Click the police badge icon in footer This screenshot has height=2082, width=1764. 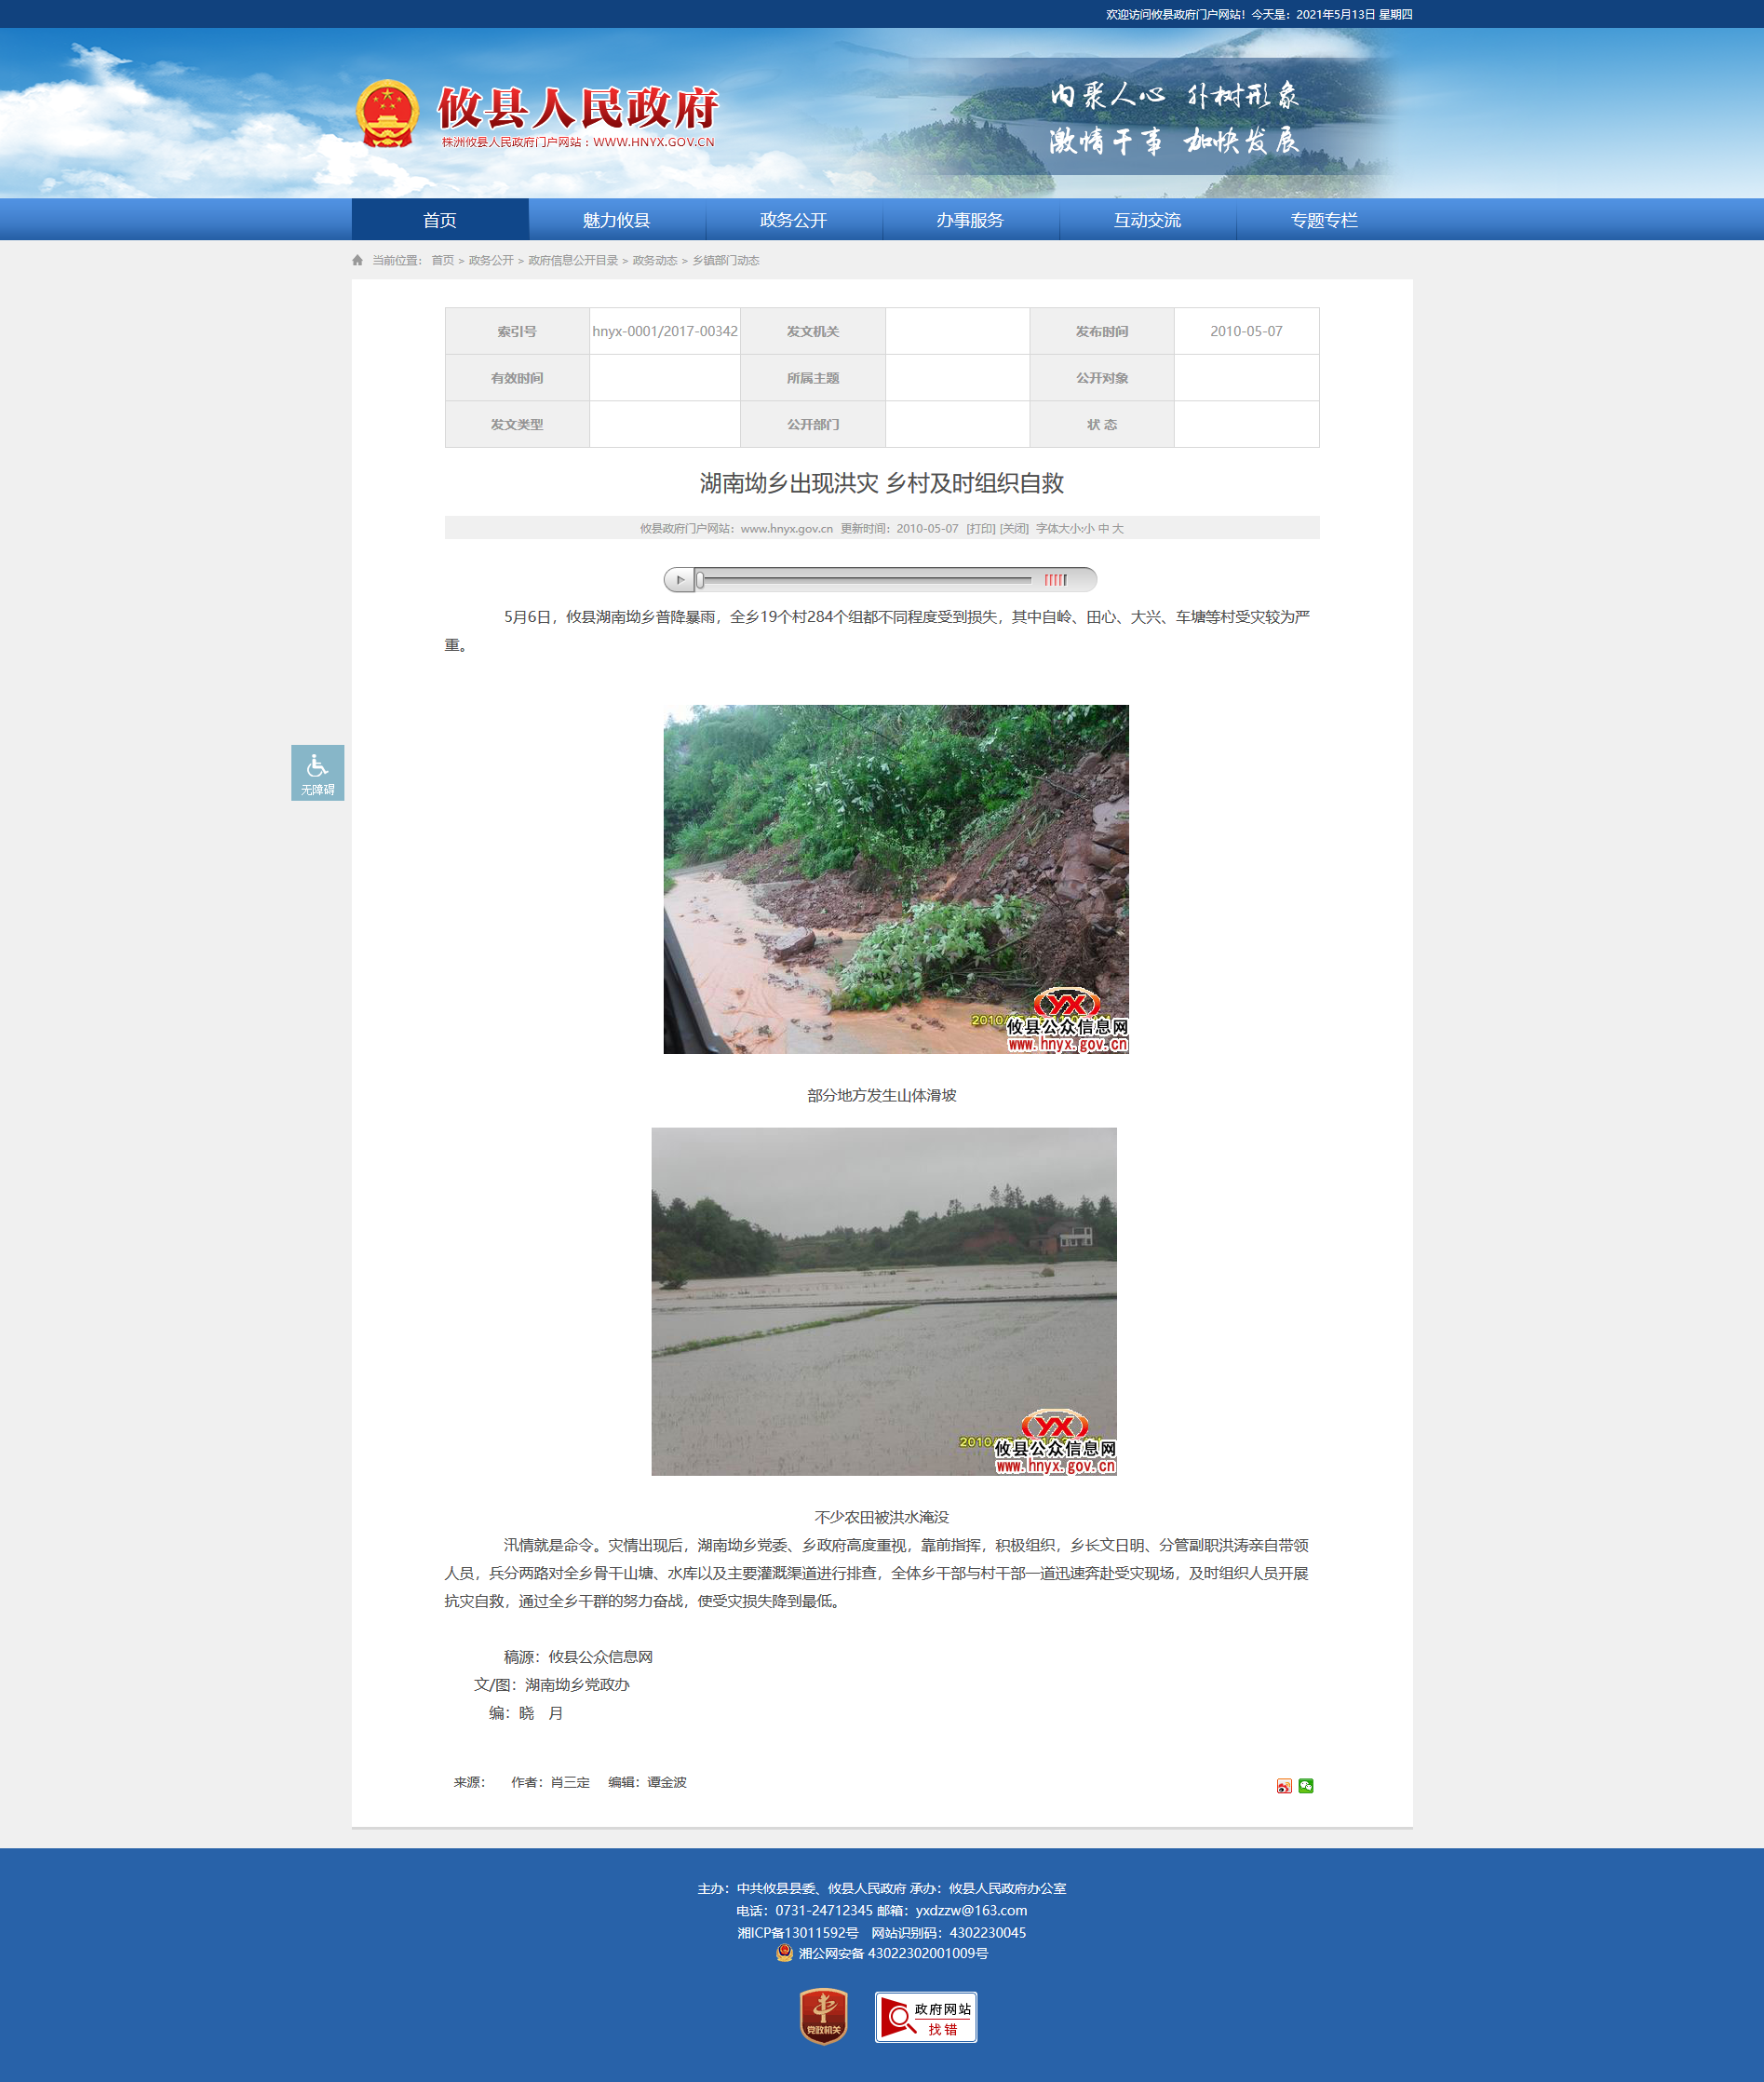pos(785,1953)
